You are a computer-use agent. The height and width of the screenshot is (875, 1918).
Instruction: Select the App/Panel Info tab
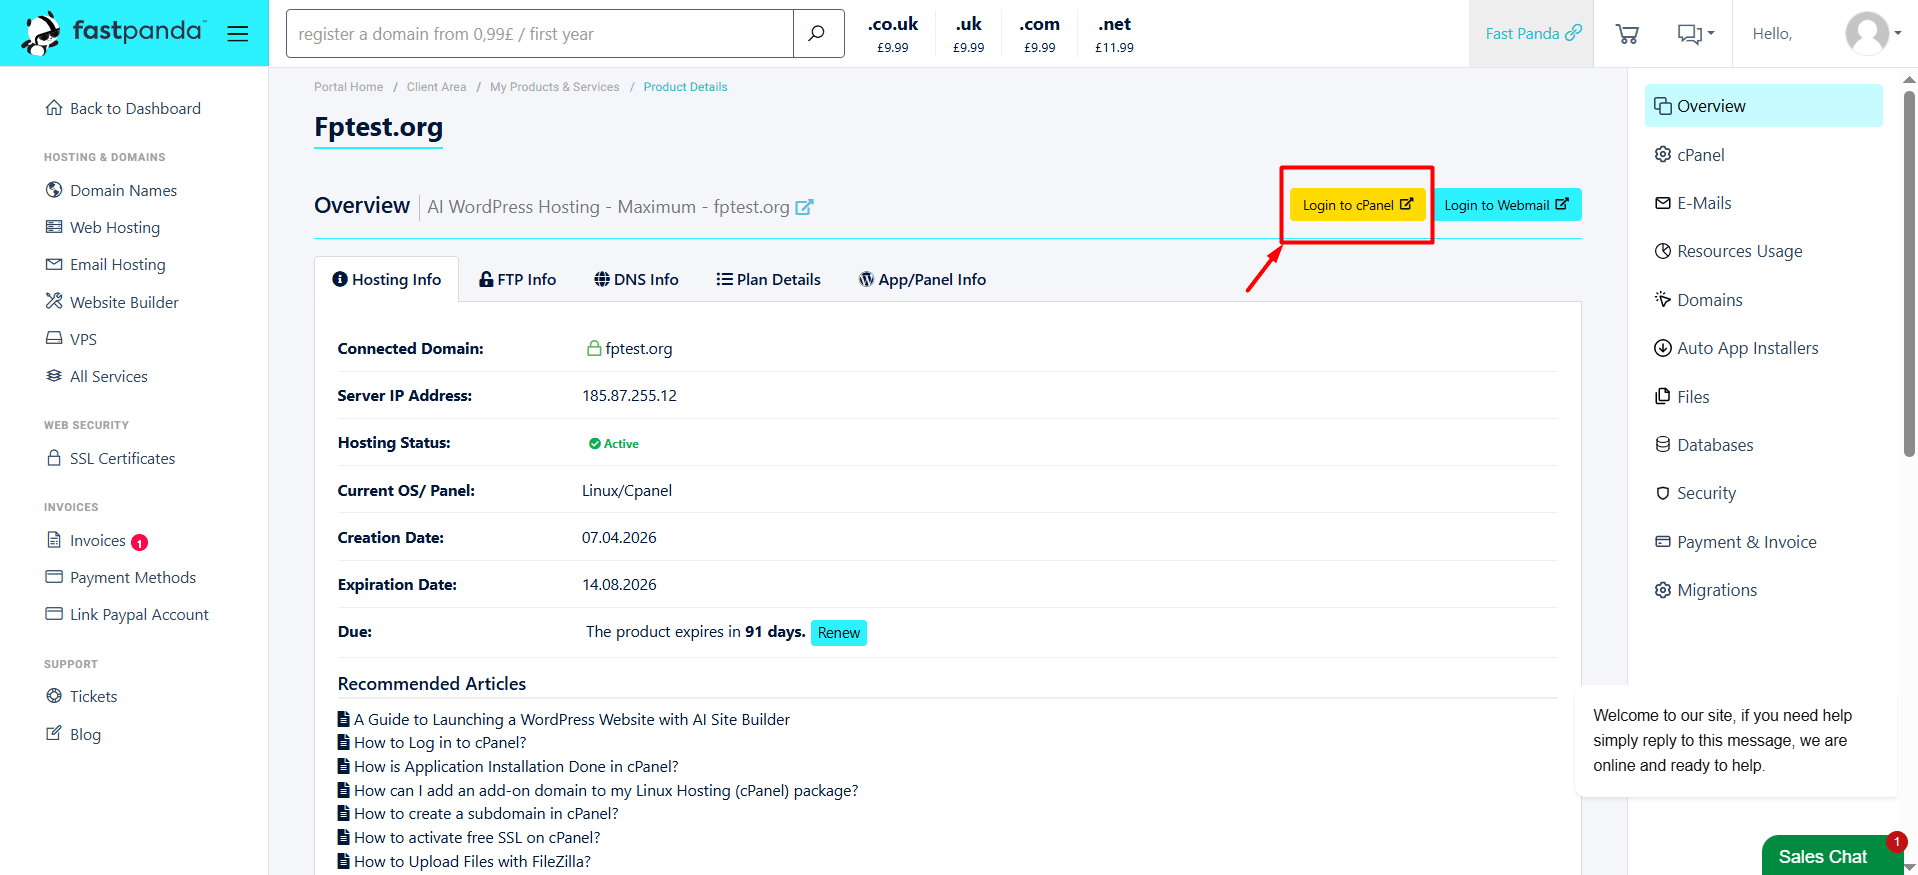pyautogui.click(x=922, y=279)
